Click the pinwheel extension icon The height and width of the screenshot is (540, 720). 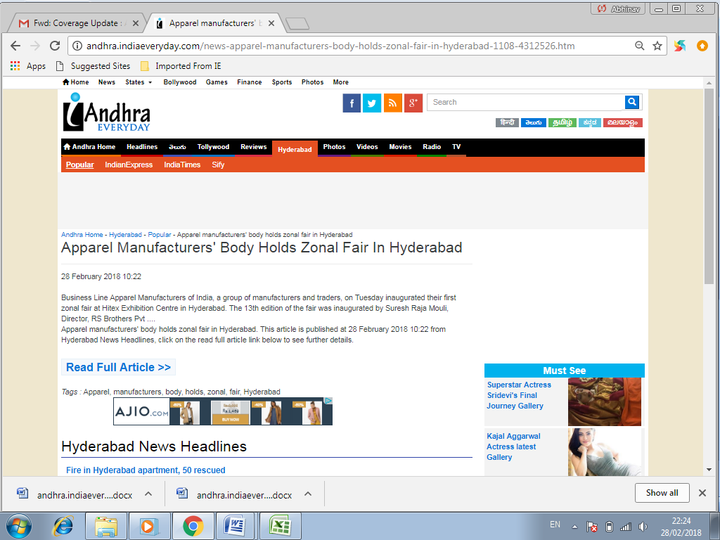[x=680, y=45]
